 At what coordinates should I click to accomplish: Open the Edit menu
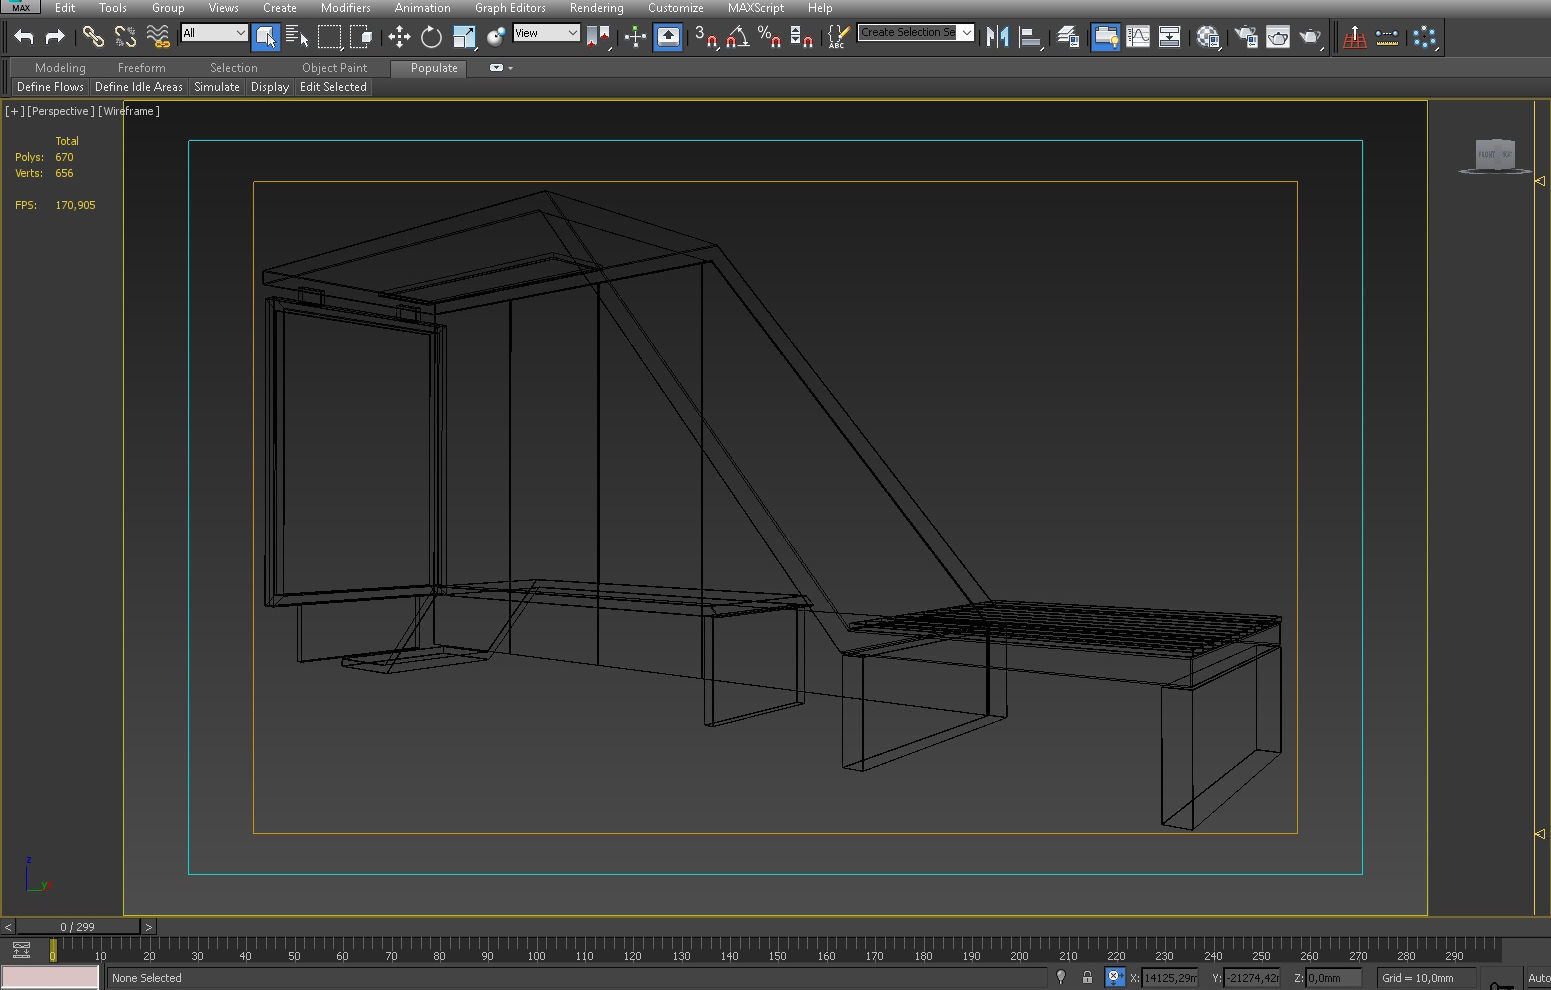tap(65, 8)
